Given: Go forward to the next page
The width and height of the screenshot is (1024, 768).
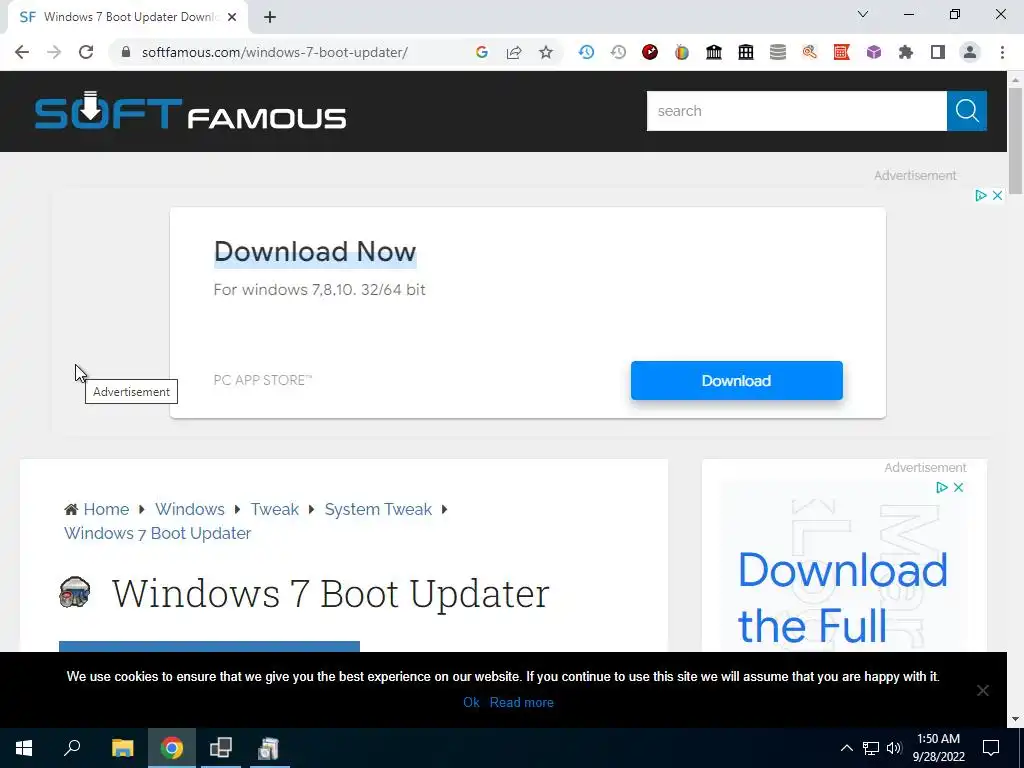Looking at the screenshot, I should click(x=54, y=52).
